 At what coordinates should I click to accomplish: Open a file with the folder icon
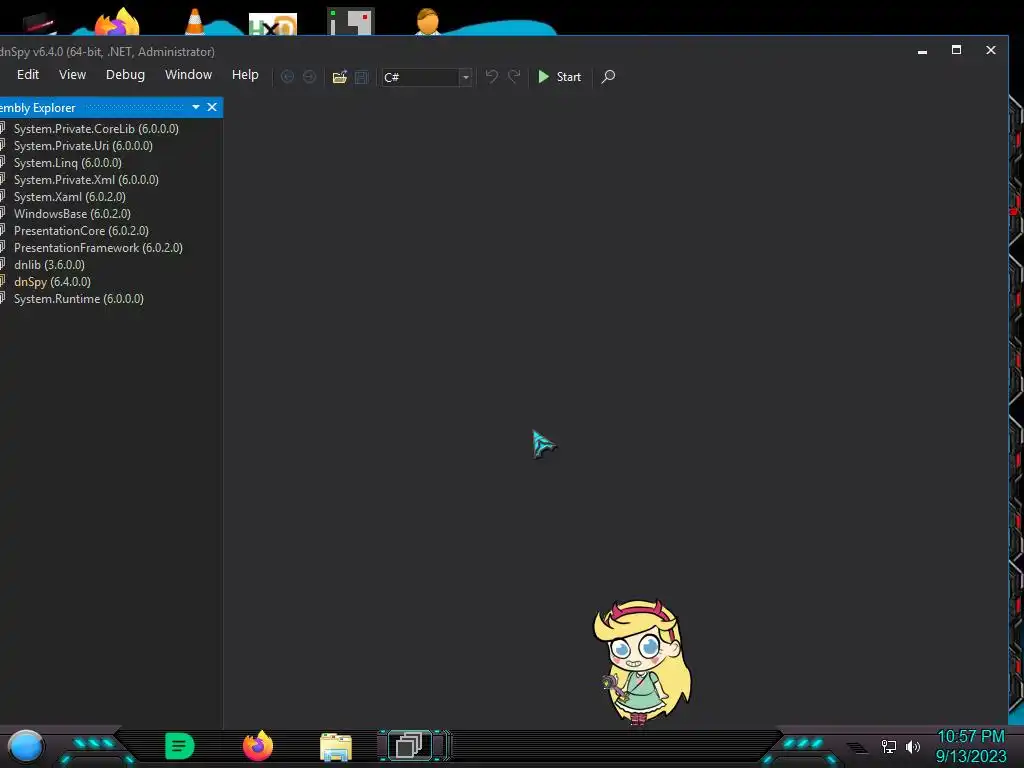pos(340,76)
